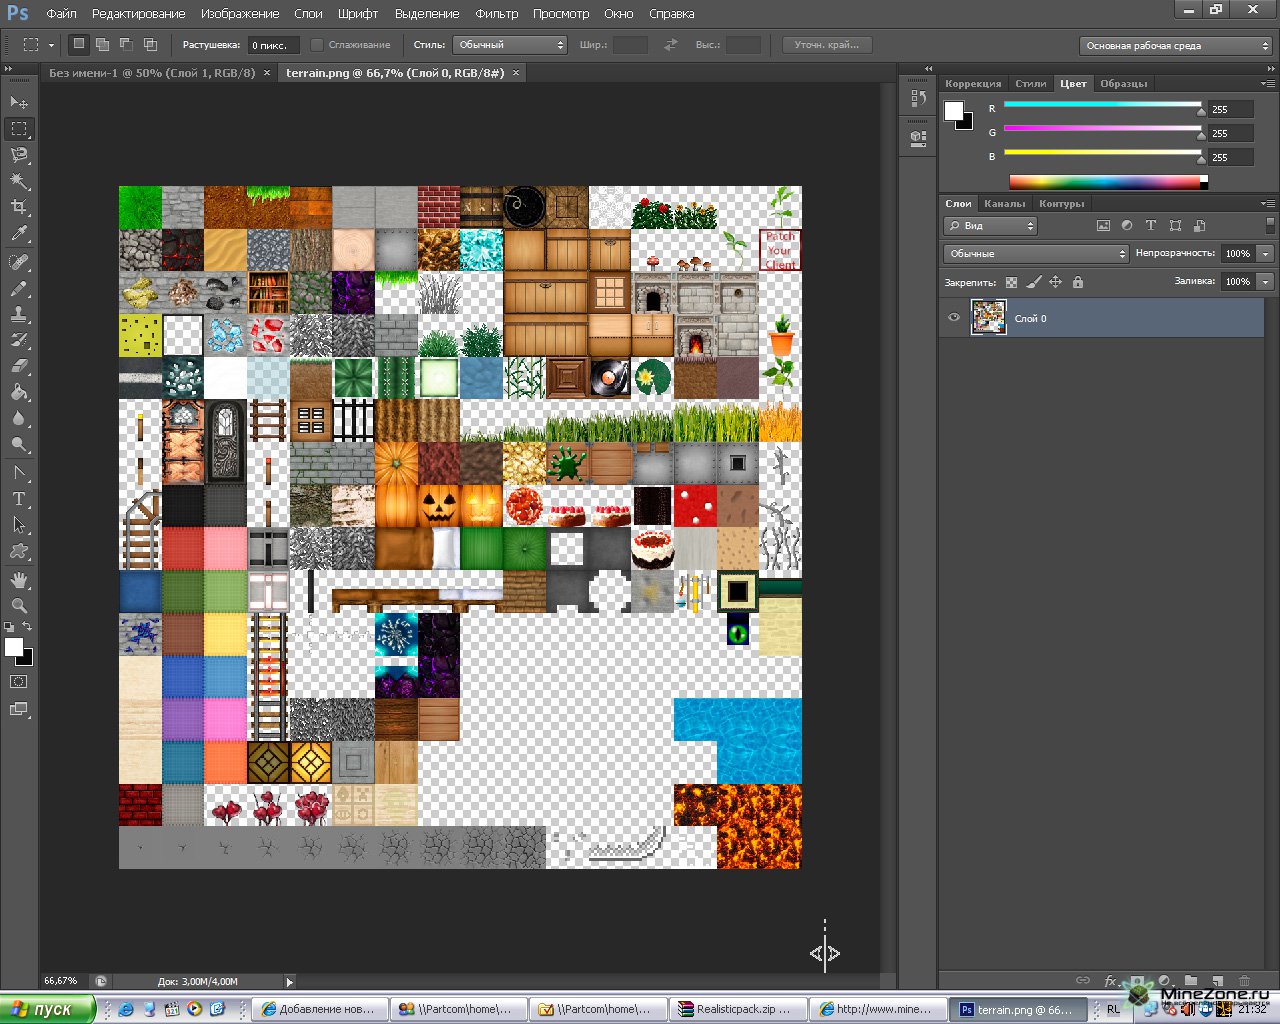This screenshot has width=1280, height=1024.
Task: Toggle the Сглаживание checkbox
Action: pyautogui.click(x=317, y=45)
